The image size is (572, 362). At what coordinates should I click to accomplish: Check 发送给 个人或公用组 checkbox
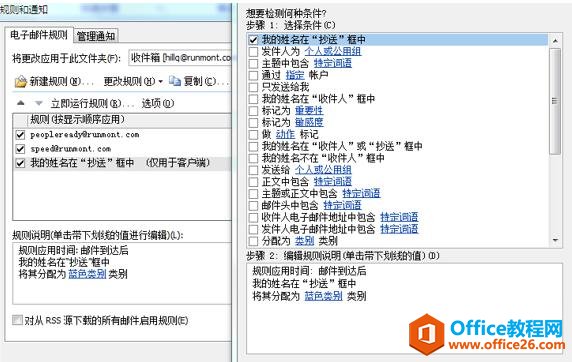coord(253,170)
